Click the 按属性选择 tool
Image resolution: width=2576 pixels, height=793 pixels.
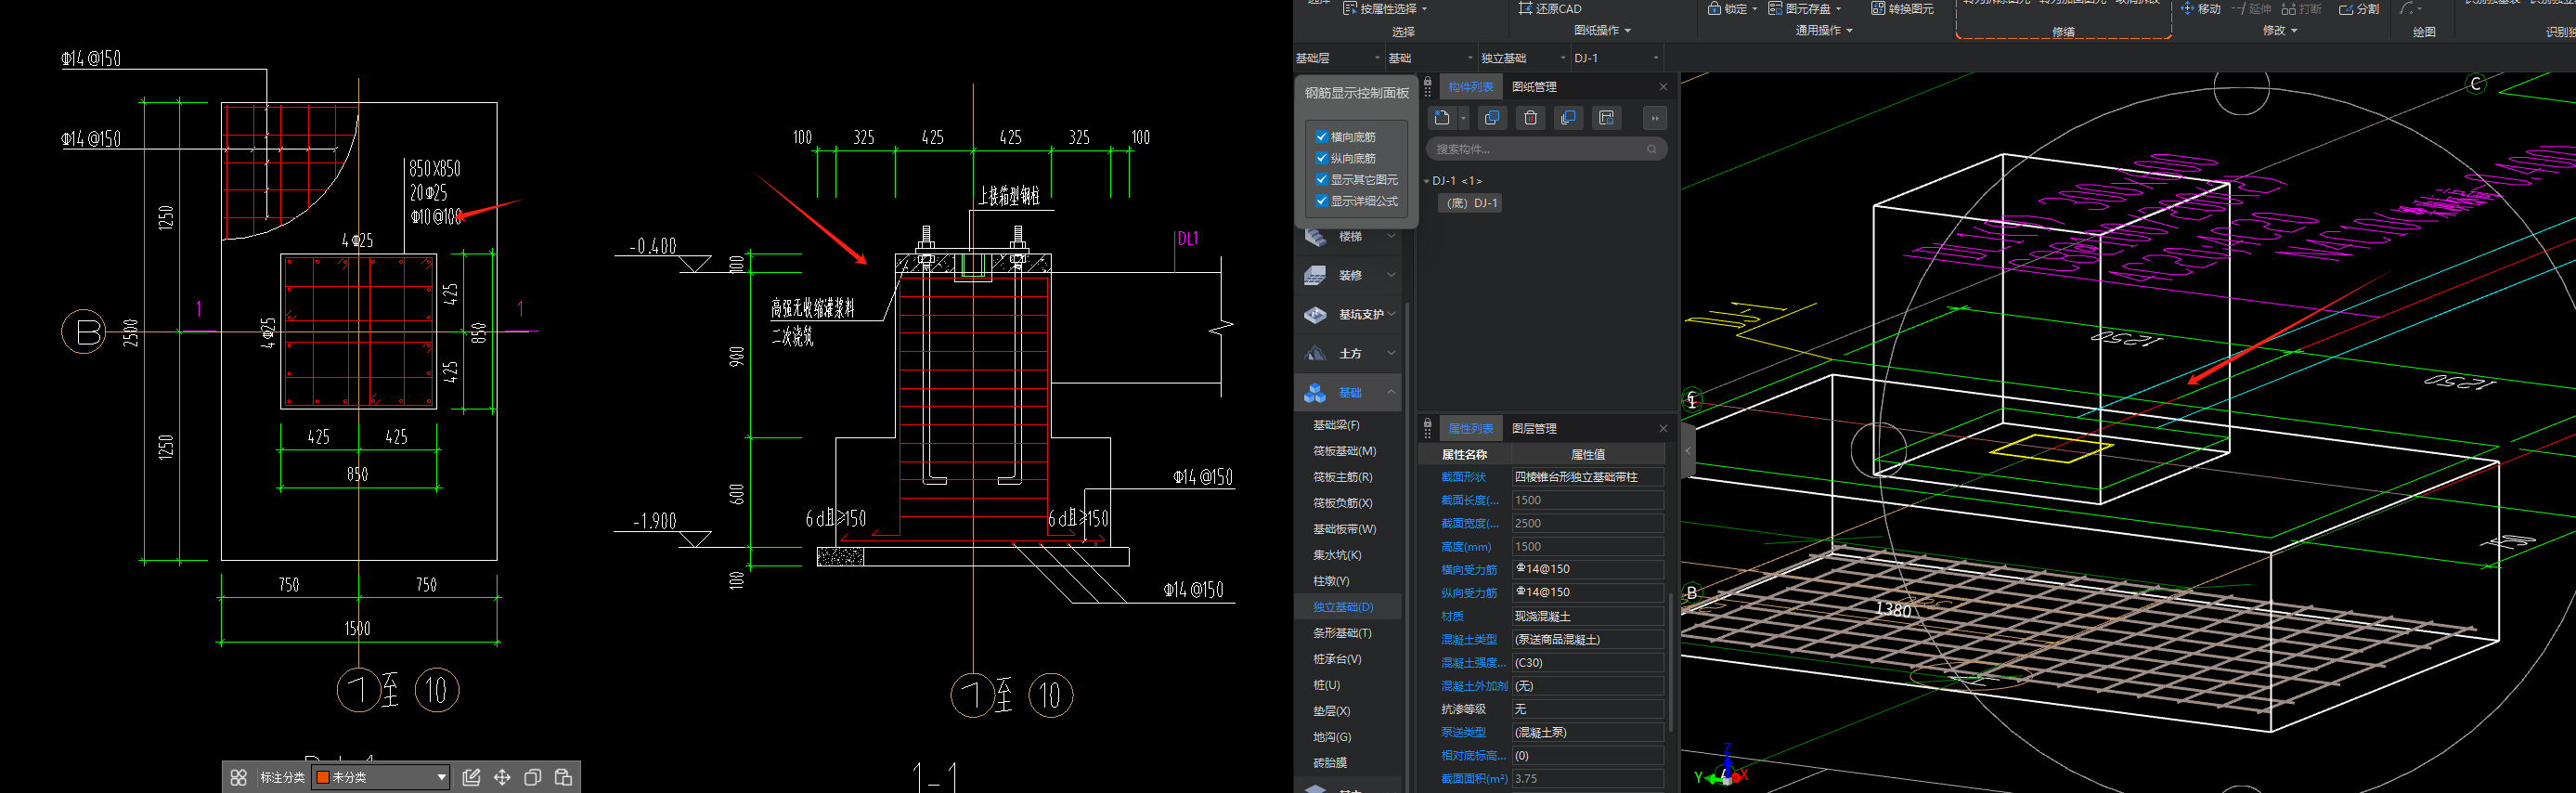click(x=1385, y=8)
